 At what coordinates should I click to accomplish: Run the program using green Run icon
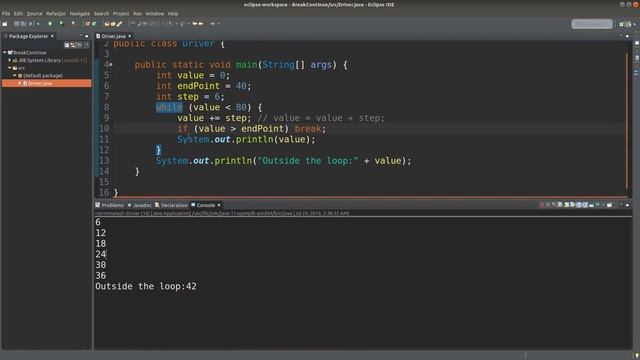pyautogui.click(x=62, y=24)
